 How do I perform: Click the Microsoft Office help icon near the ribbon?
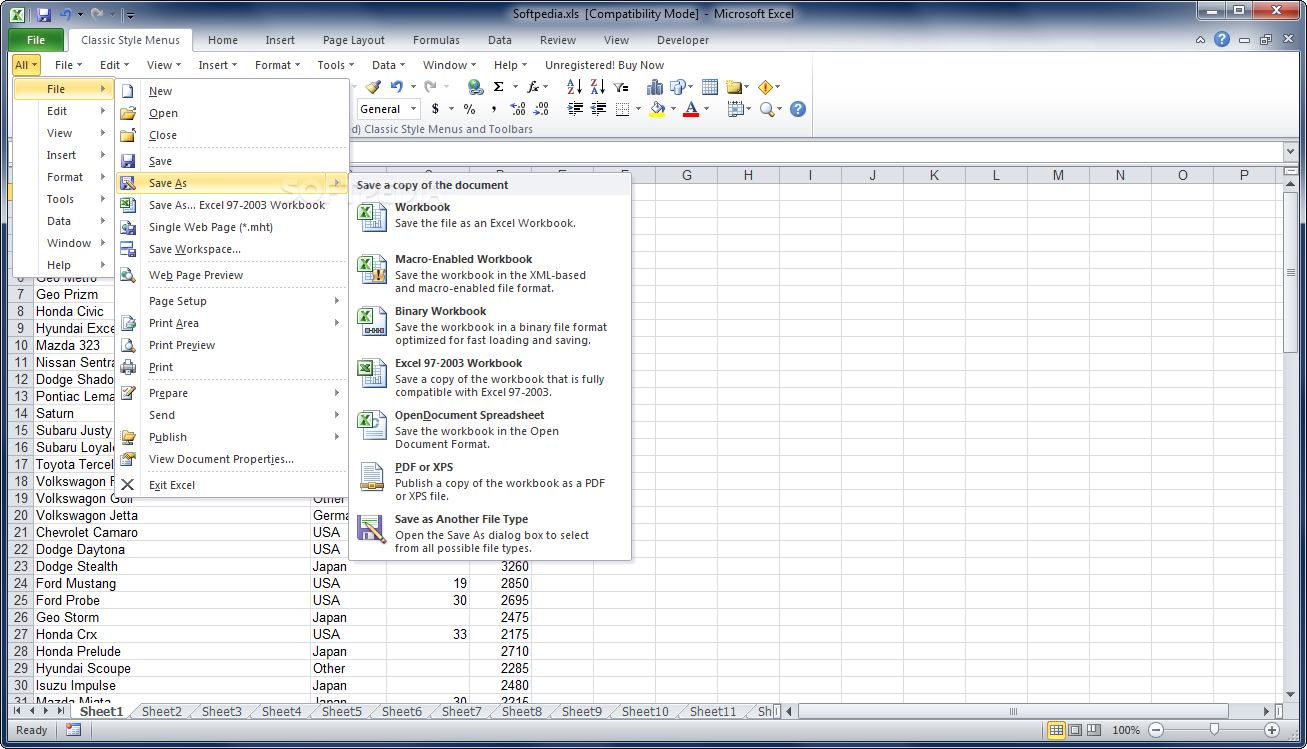(1222, 40)
